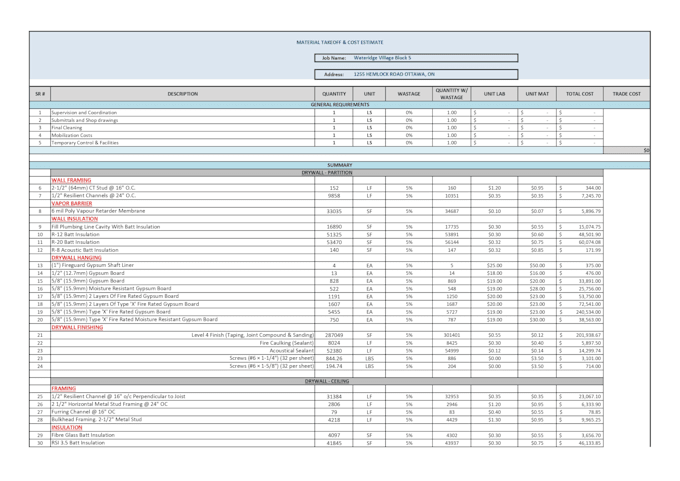The height and width of the screenshot is (481, 680).
Task: Click the Furring Channel @ 16" OC cell
Action: (x=183, y=412)
